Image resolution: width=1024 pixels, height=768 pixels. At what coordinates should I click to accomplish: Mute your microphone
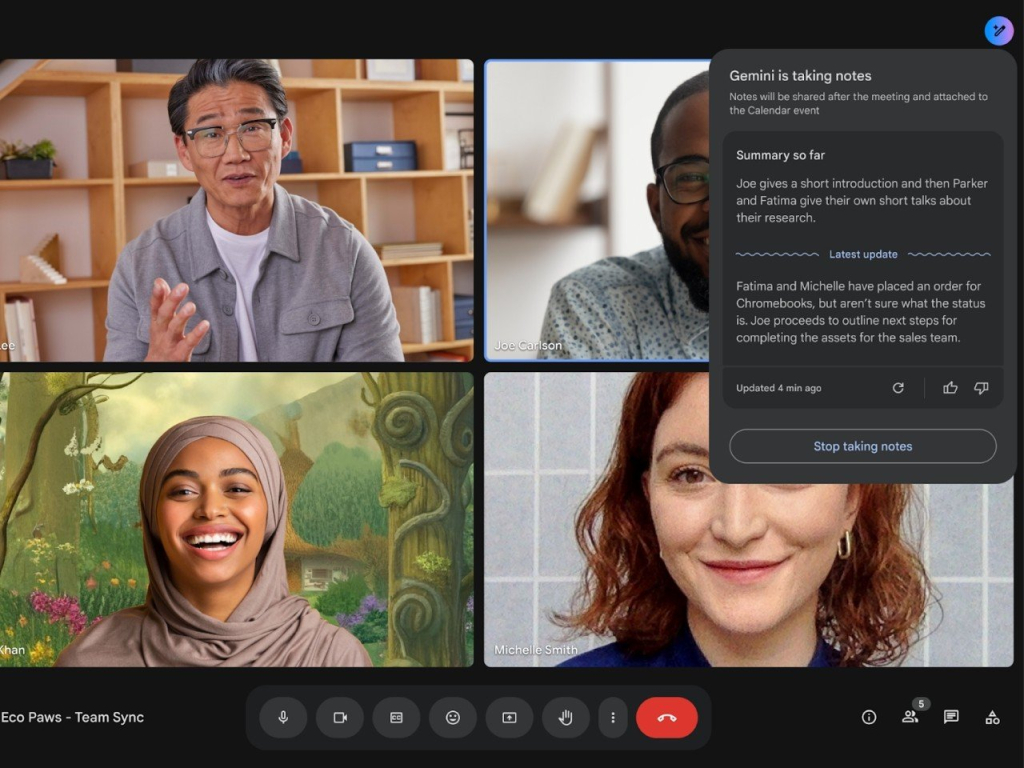pyautogui.click(x=281, y=717)
